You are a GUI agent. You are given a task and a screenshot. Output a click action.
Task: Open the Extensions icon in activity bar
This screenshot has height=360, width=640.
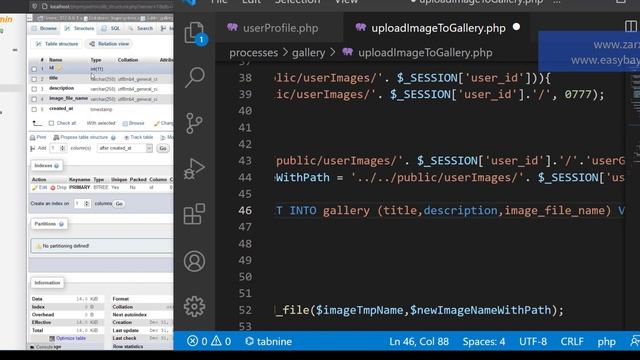pyautogui.click(x=195, y=214)
